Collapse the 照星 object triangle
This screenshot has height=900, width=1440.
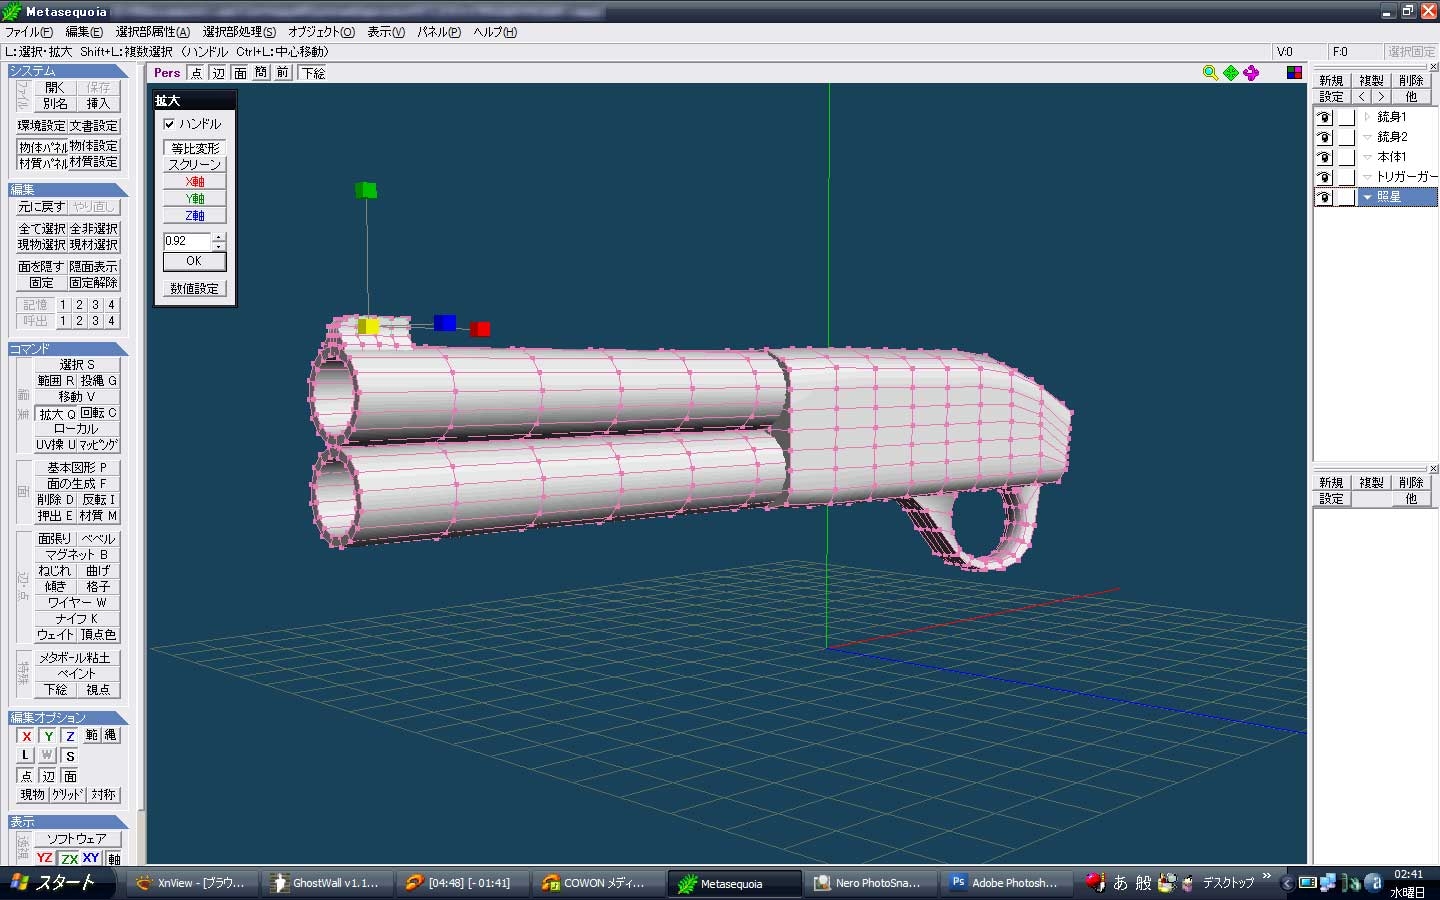coord(1367,197)
